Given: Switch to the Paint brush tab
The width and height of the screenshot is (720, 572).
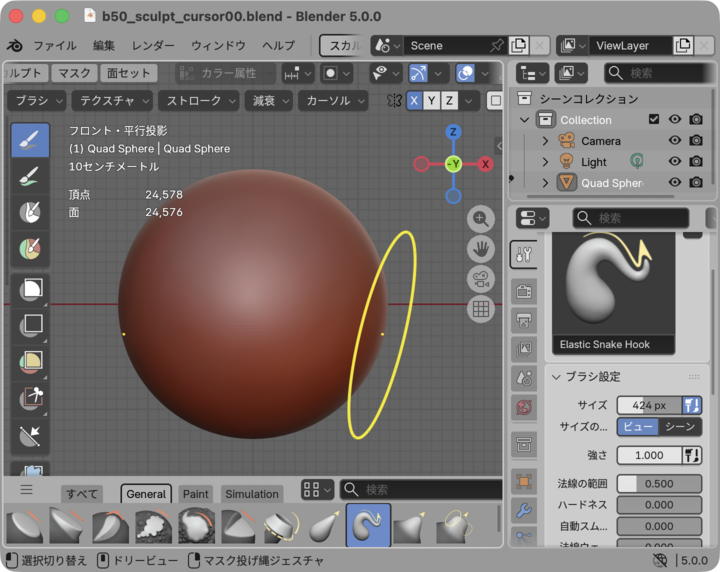Looking at the screenshot, I should [x=196, y=494].
